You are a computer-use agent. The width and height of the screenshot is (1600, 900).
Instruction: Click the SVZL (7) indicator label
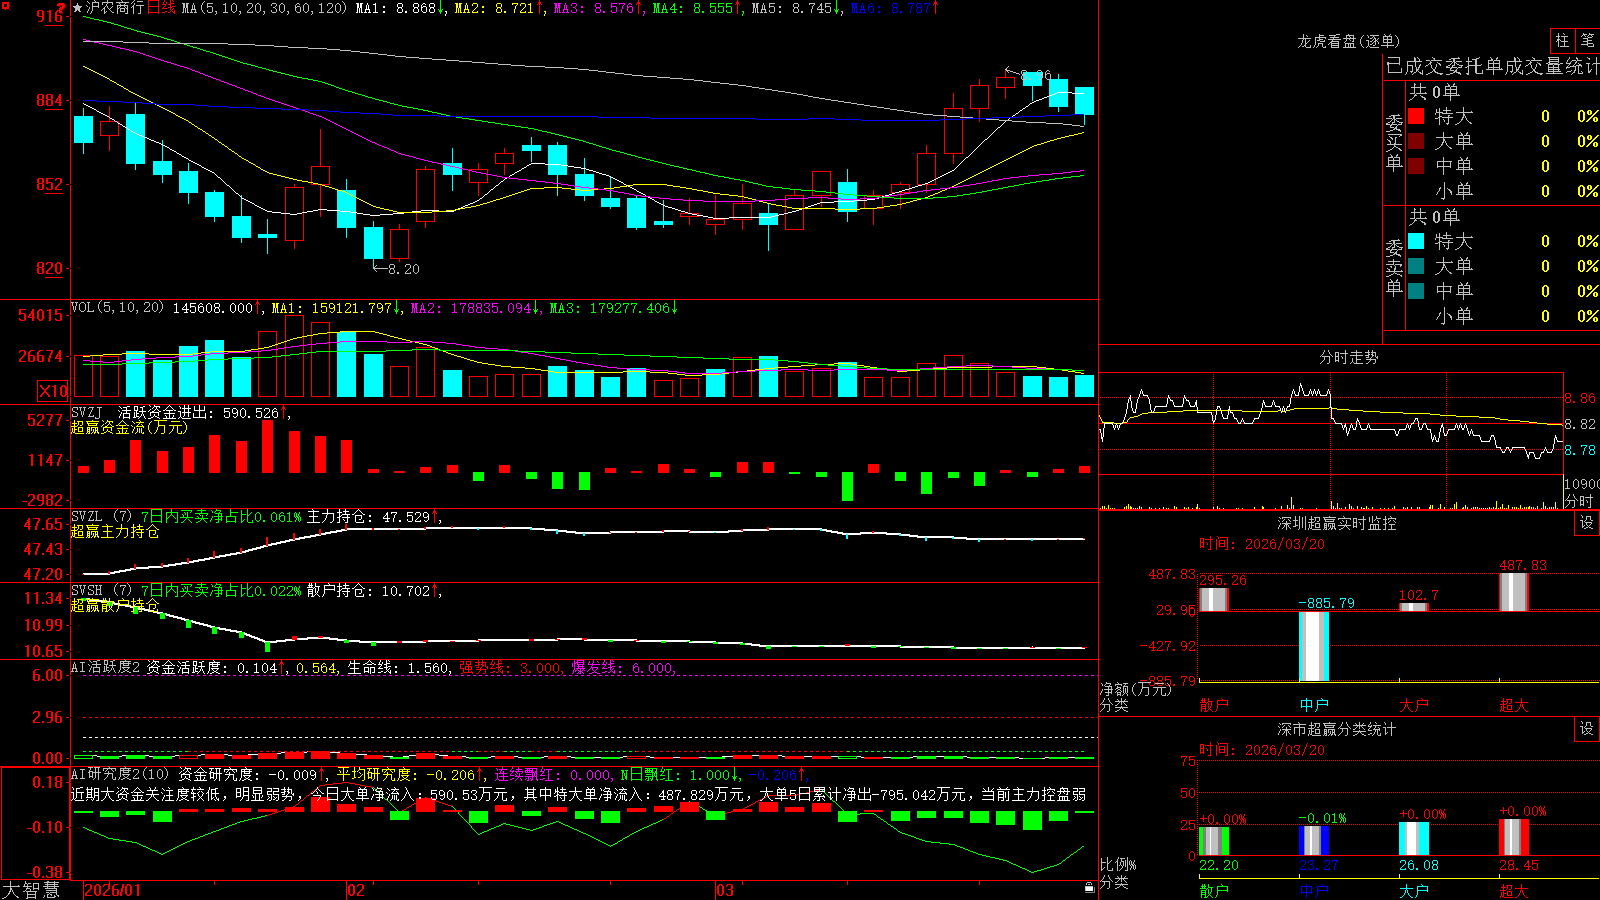point(101,517)
